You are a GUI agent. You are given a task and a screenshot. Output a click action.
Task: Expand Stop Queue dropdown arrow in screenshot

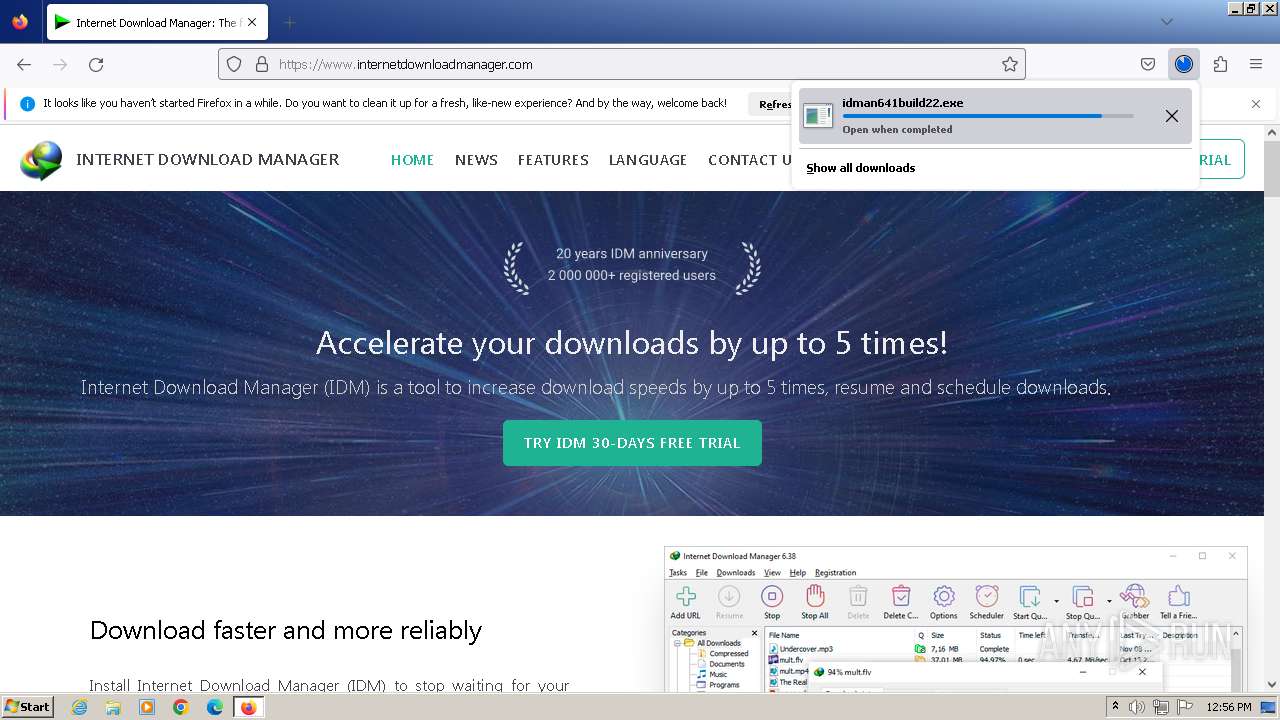coord(1109,601)
